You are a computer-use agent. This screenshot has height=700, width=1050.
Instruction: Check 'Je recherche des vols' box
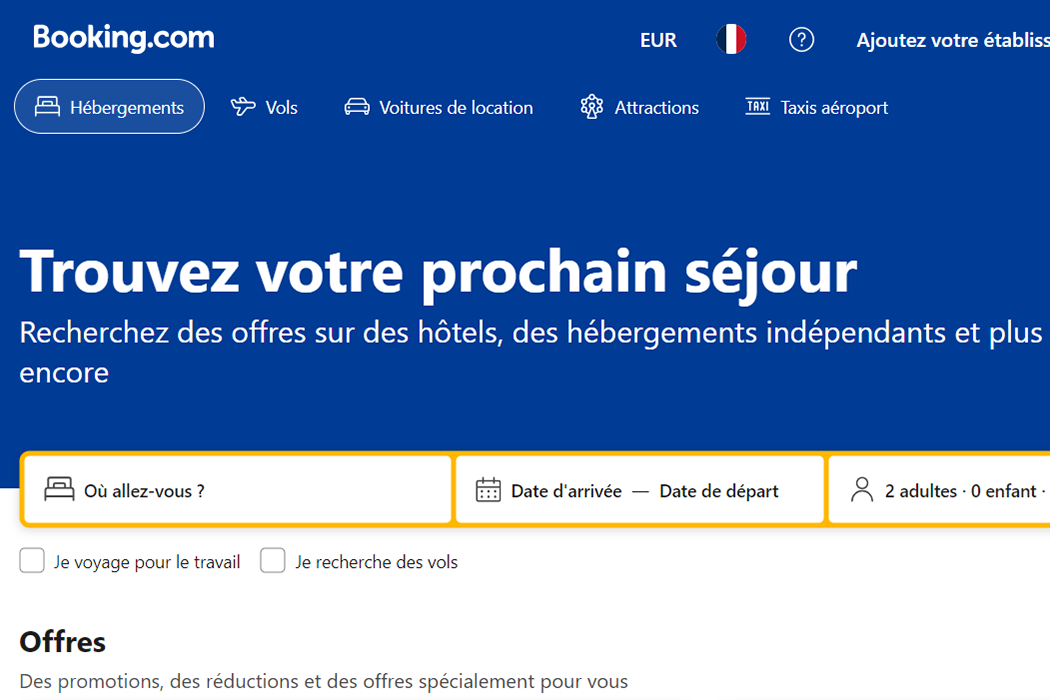click(x=273, y=561)
